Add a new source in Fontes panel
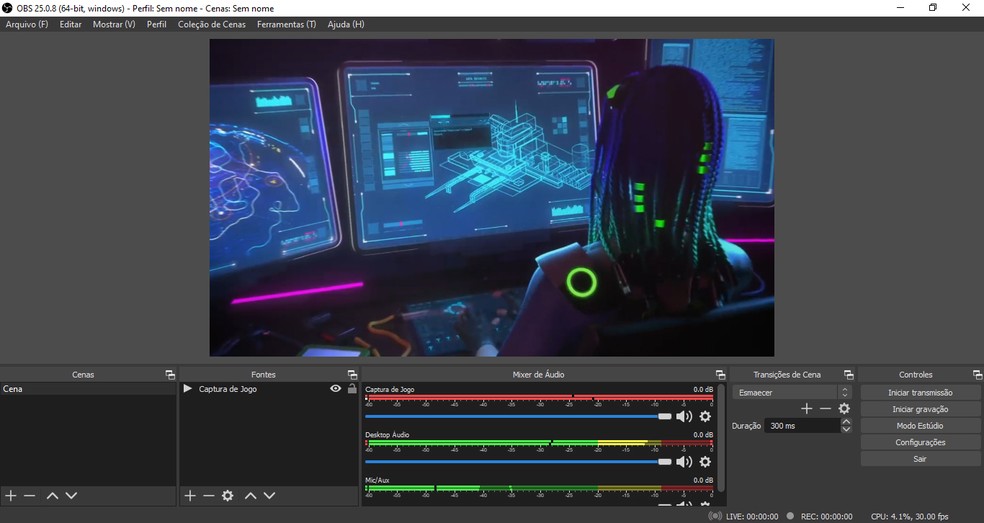Image resolution: width=984 pixels, height=523 pixels. [x=189, y=496]
